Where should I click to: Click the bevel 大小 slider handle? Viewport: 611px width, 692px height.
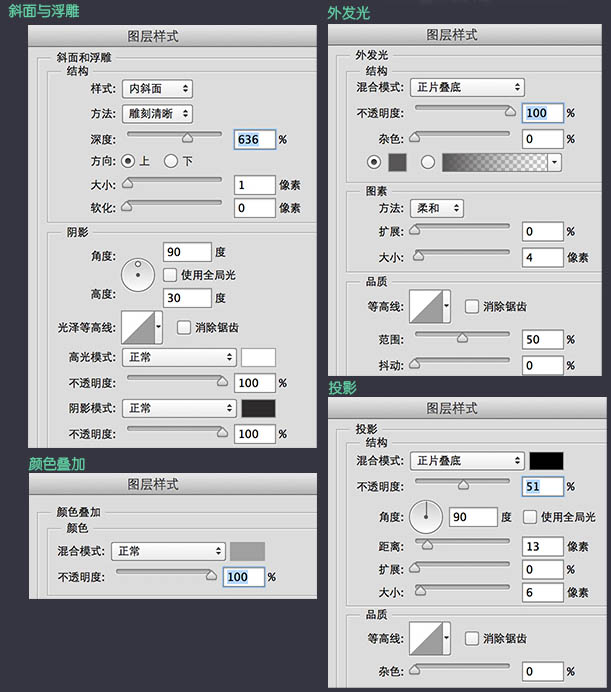click(128, 183)
